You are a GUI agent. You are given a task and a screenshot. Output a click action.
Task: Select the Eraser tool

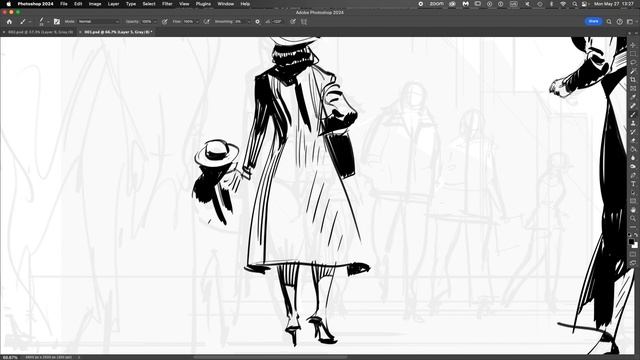pyautogui.click(x=633, y=141)
